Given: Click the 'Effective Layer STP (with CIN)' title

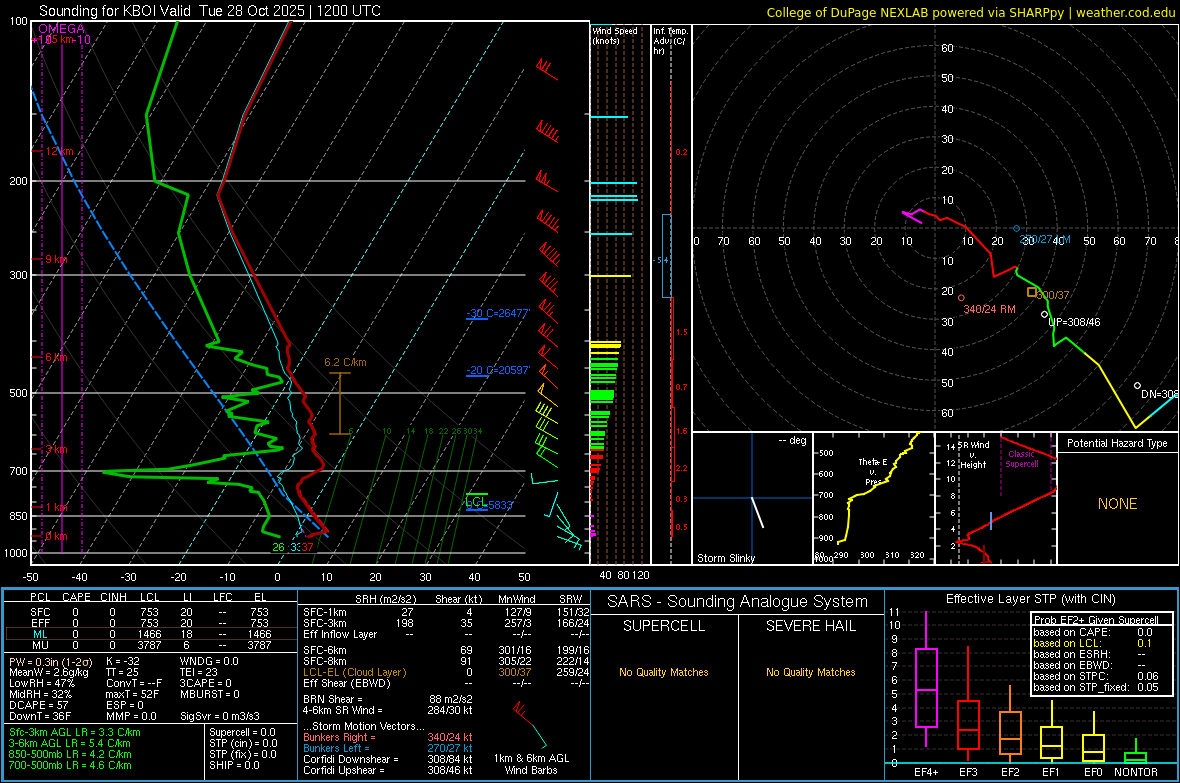Looking at the screenshot, I should tap(1030, 599).
